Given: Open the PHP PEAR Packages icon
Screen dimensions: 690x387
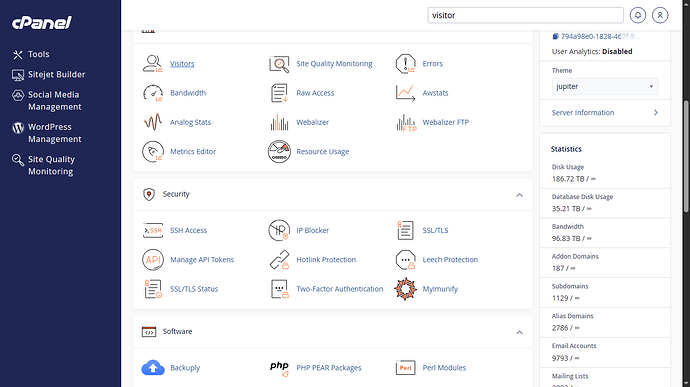Looking at the screenshot, I should (x=279, y=368).
